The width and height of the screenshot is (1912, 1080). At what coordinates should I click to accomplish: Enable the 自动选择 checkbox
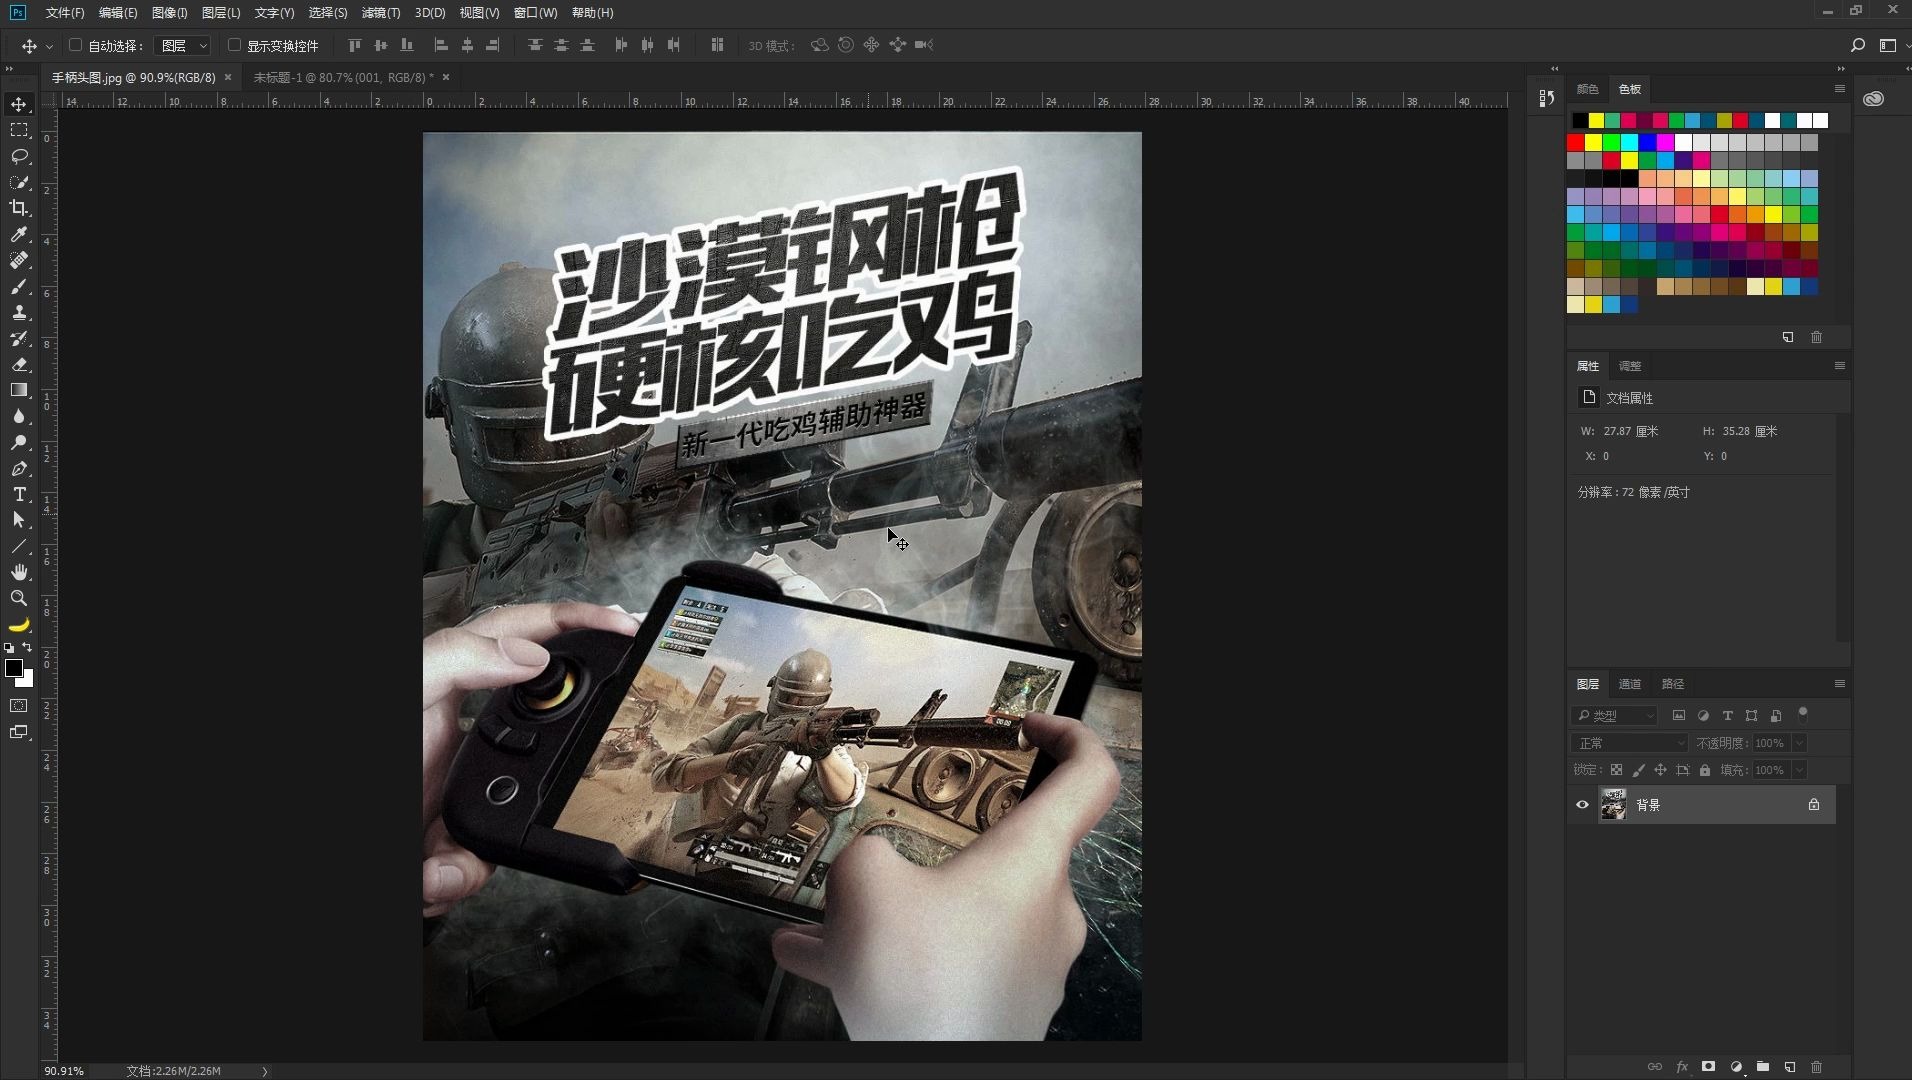pos(75,45)
